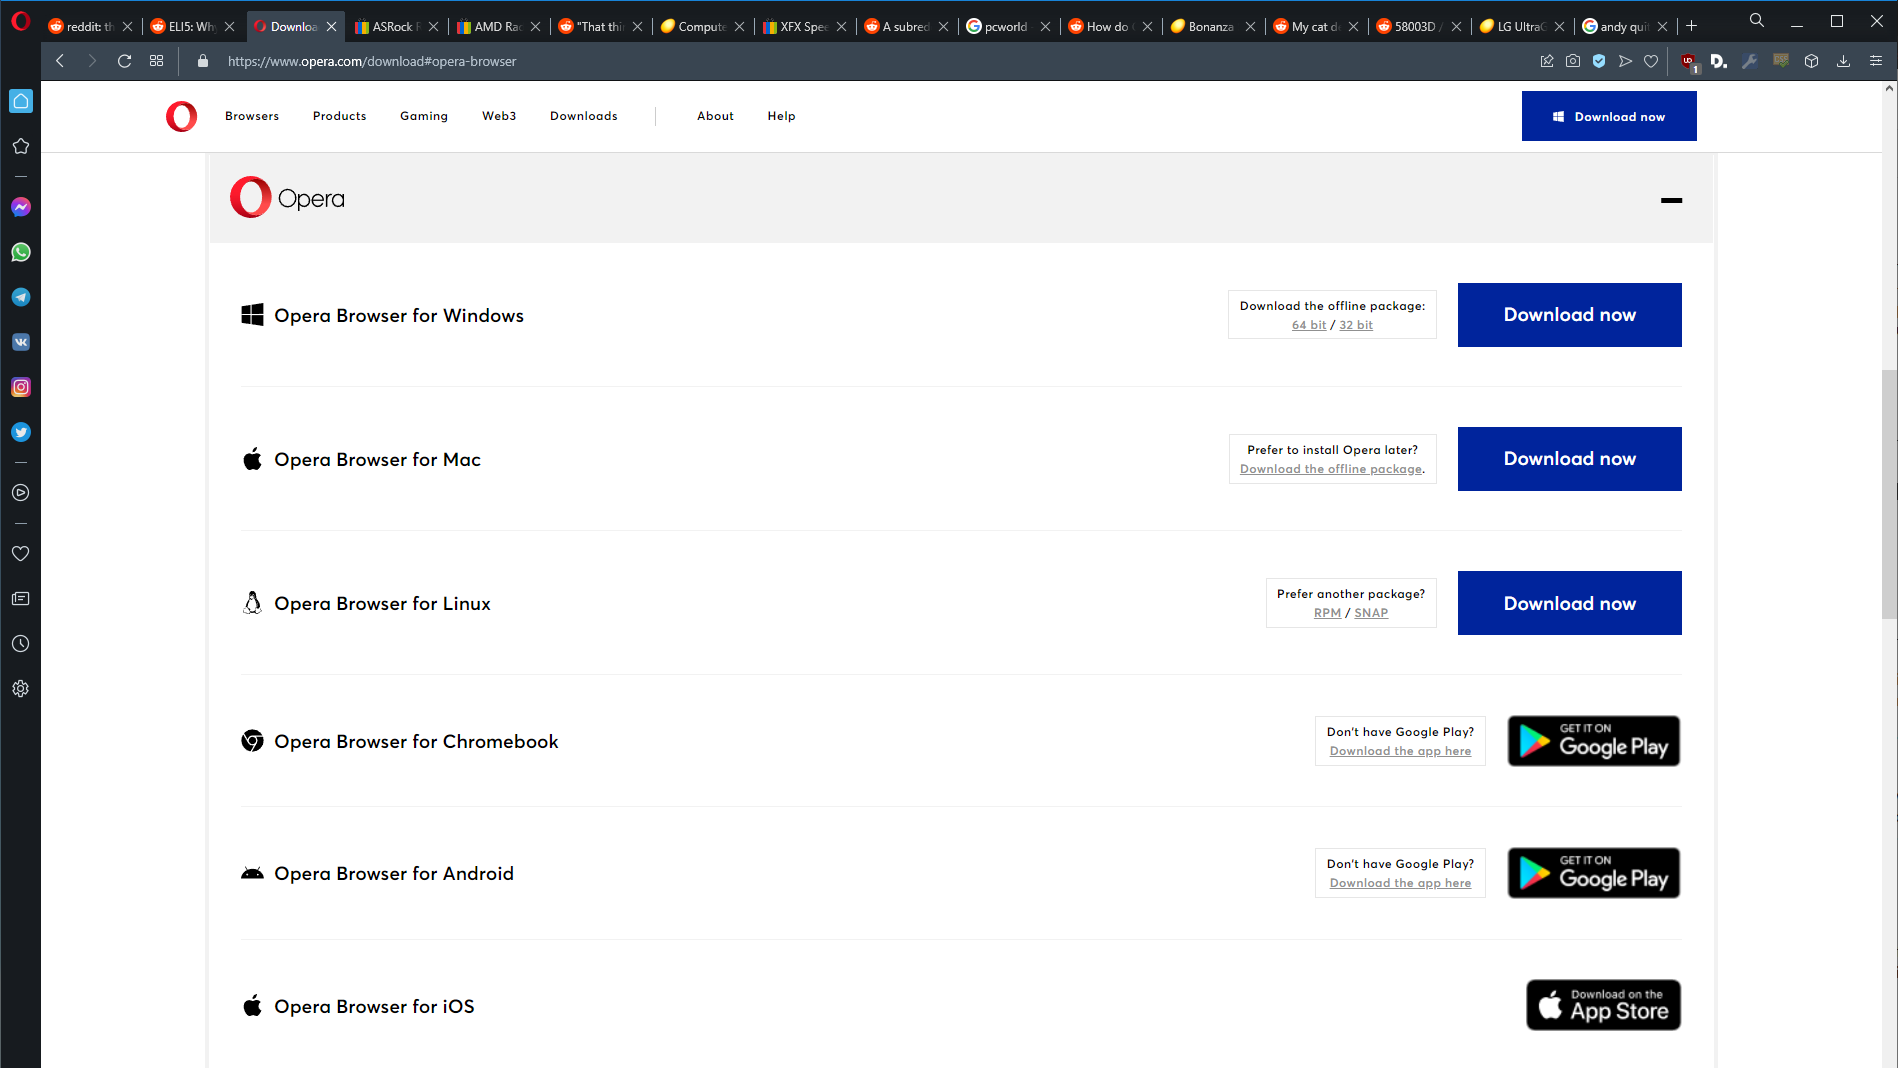
Task: Download Windows 32 bit offline package
Action: point(1356,325)
